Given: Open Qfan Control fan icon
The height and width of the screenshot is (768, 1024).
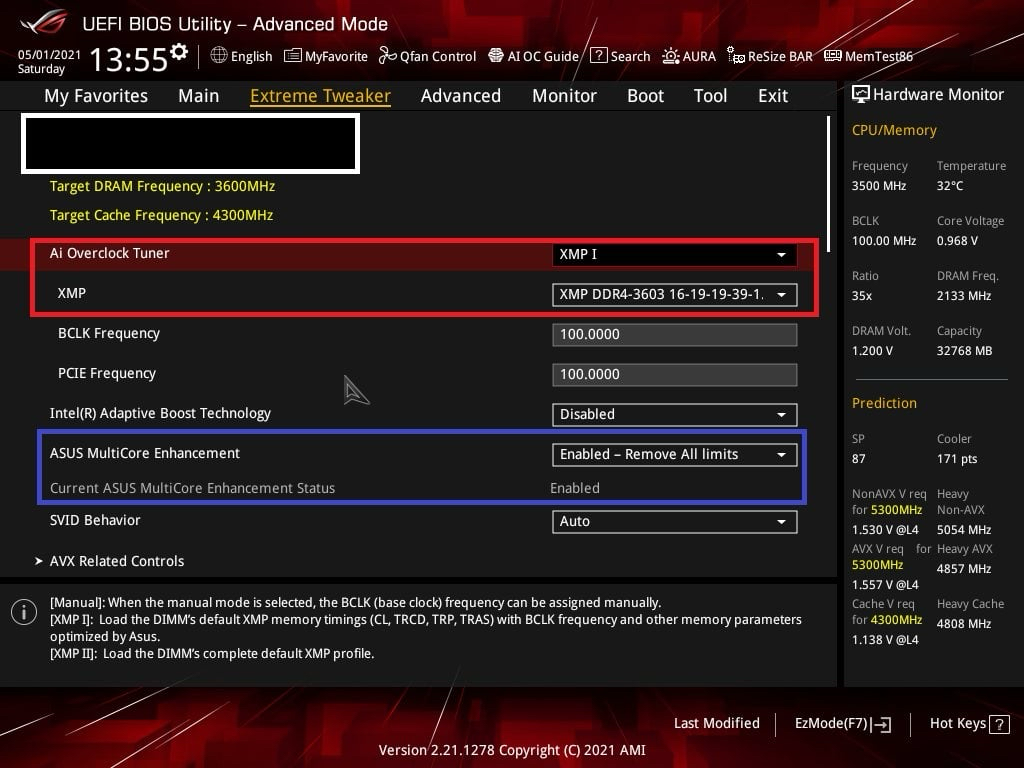Looking at the screenshot, I should 387,56.
